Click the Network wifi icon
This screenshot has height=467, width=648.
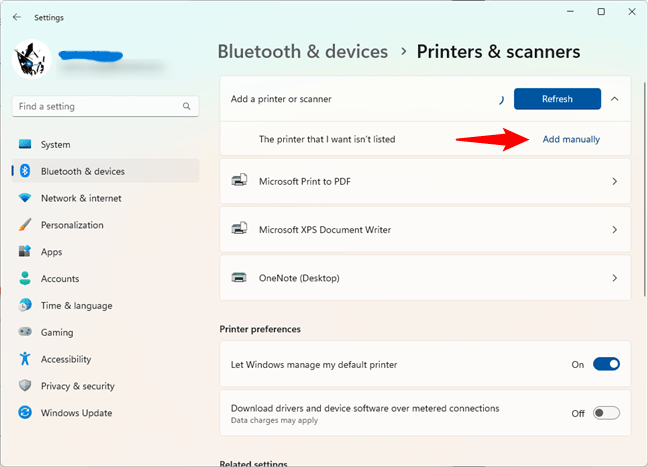(25, 198)
